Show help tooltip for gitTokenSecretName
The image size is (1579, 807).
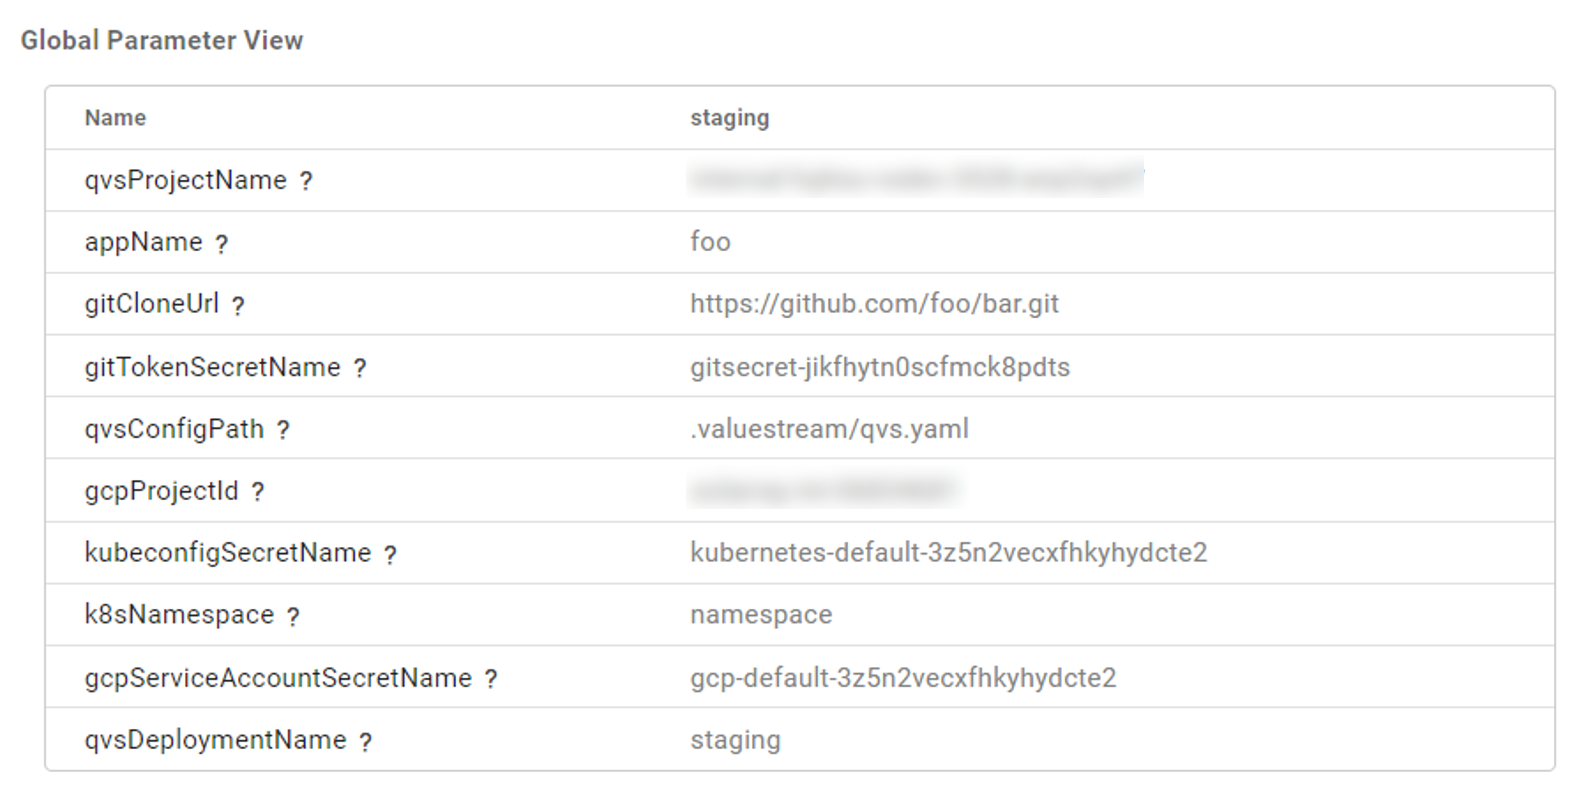[359, 368]
